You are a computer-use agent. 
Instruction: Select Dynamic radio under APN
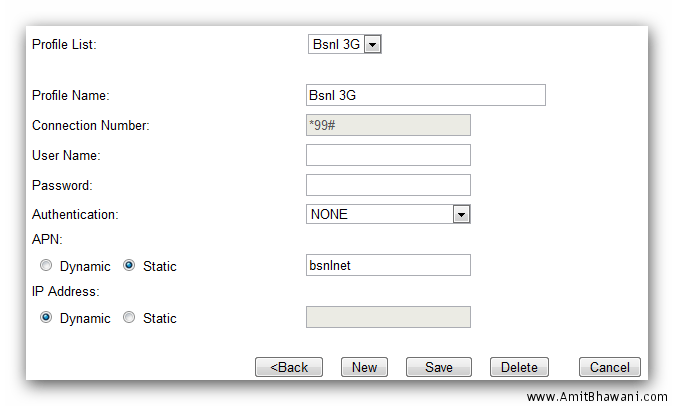(x=46, y=266)
